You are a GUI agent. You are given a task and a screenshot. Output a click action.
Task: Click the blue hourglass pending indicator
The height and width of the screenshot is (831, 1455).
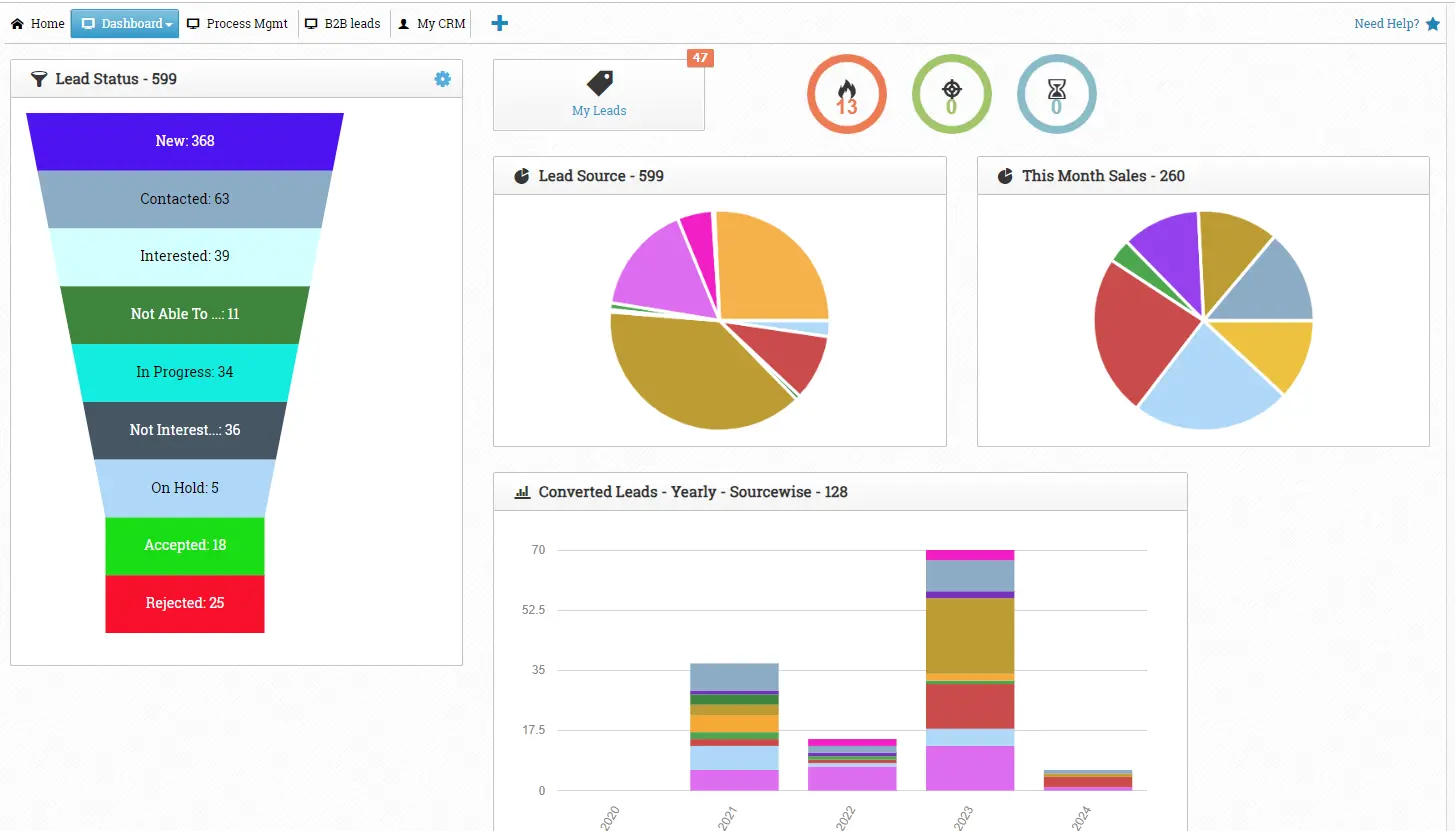click(x=1057, y=93)
